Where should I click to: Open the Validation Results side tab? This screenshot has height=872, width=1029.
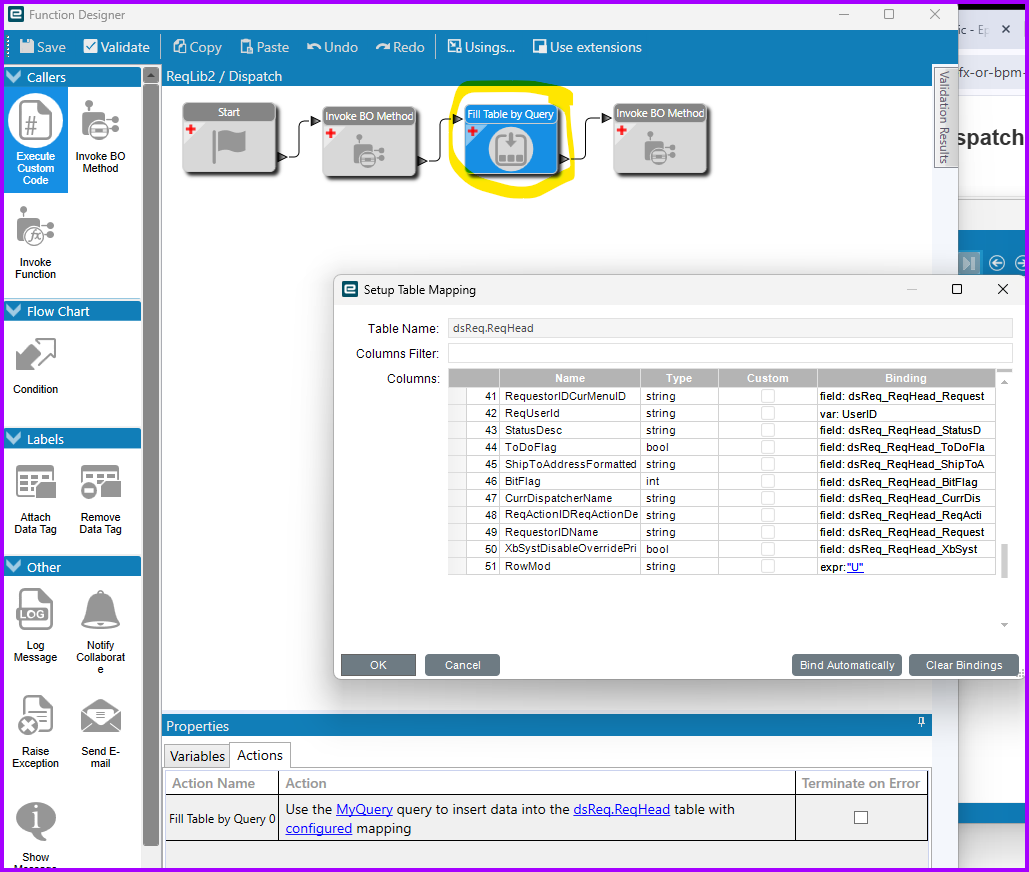pyautogui.click(x=943, y=118)
